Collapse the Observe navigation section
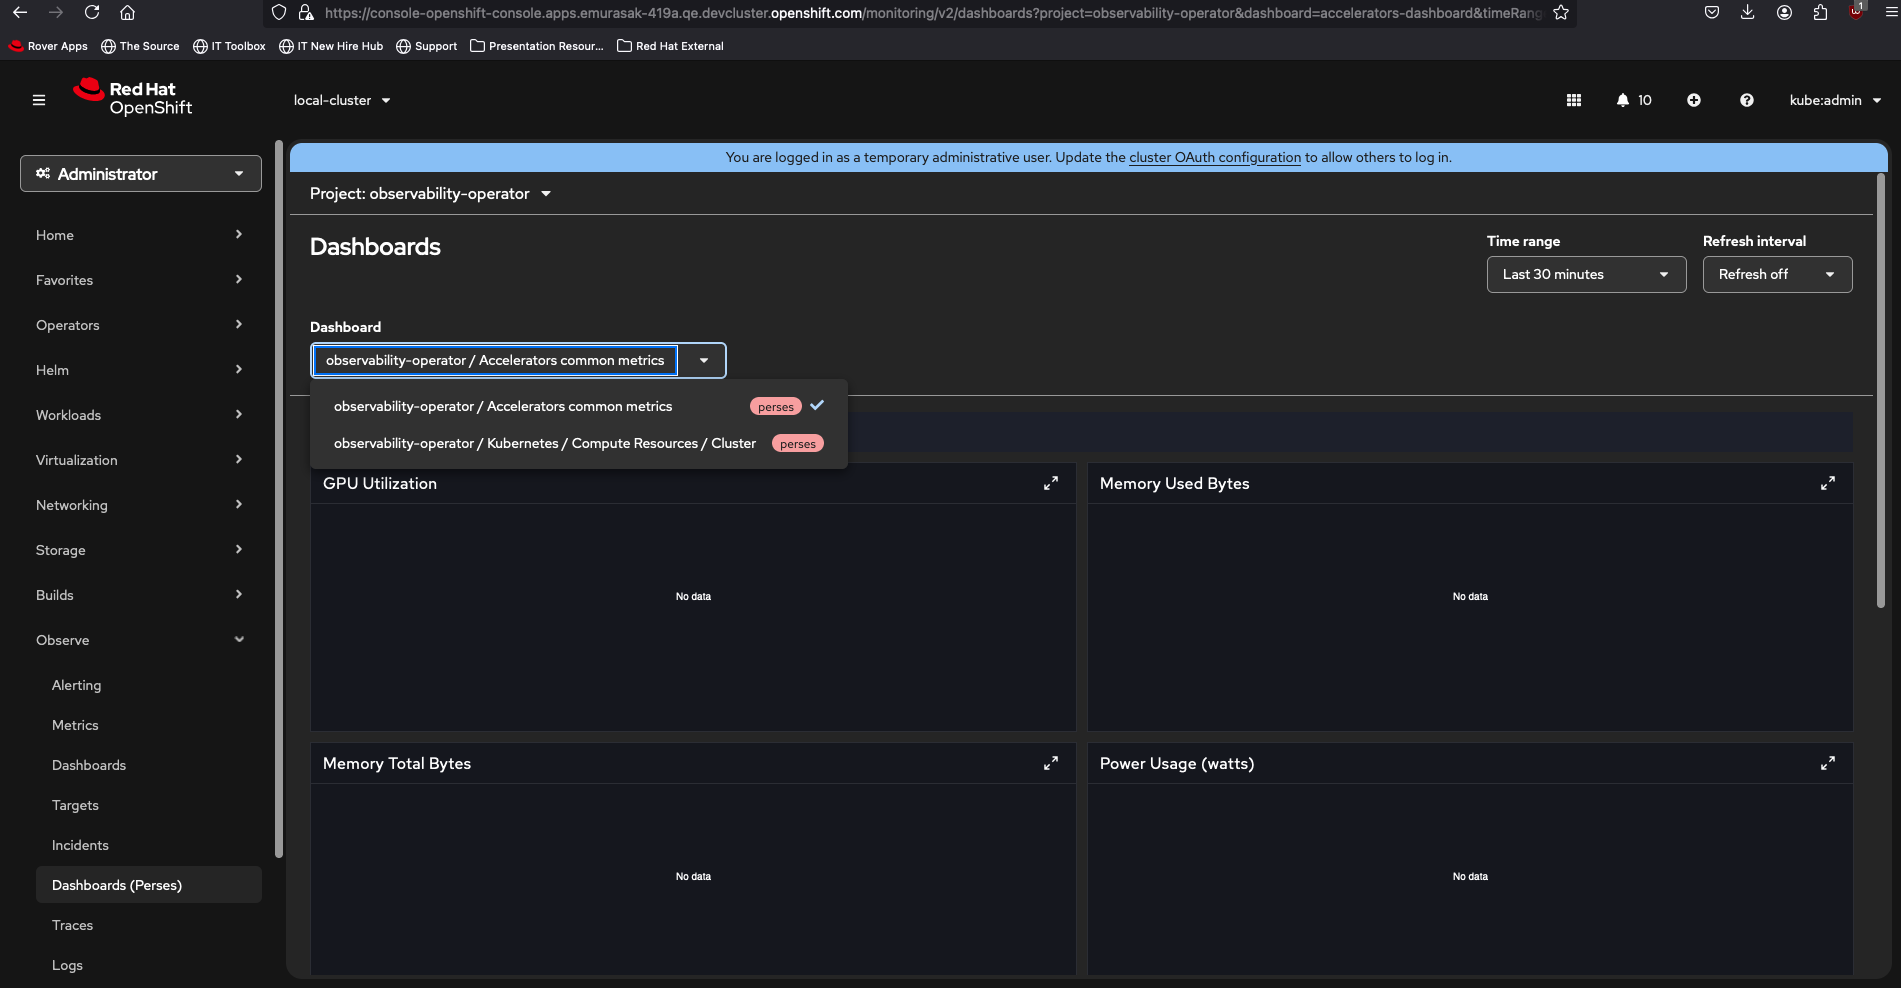Screen dimensions: 1901x988 coord(140,640)
